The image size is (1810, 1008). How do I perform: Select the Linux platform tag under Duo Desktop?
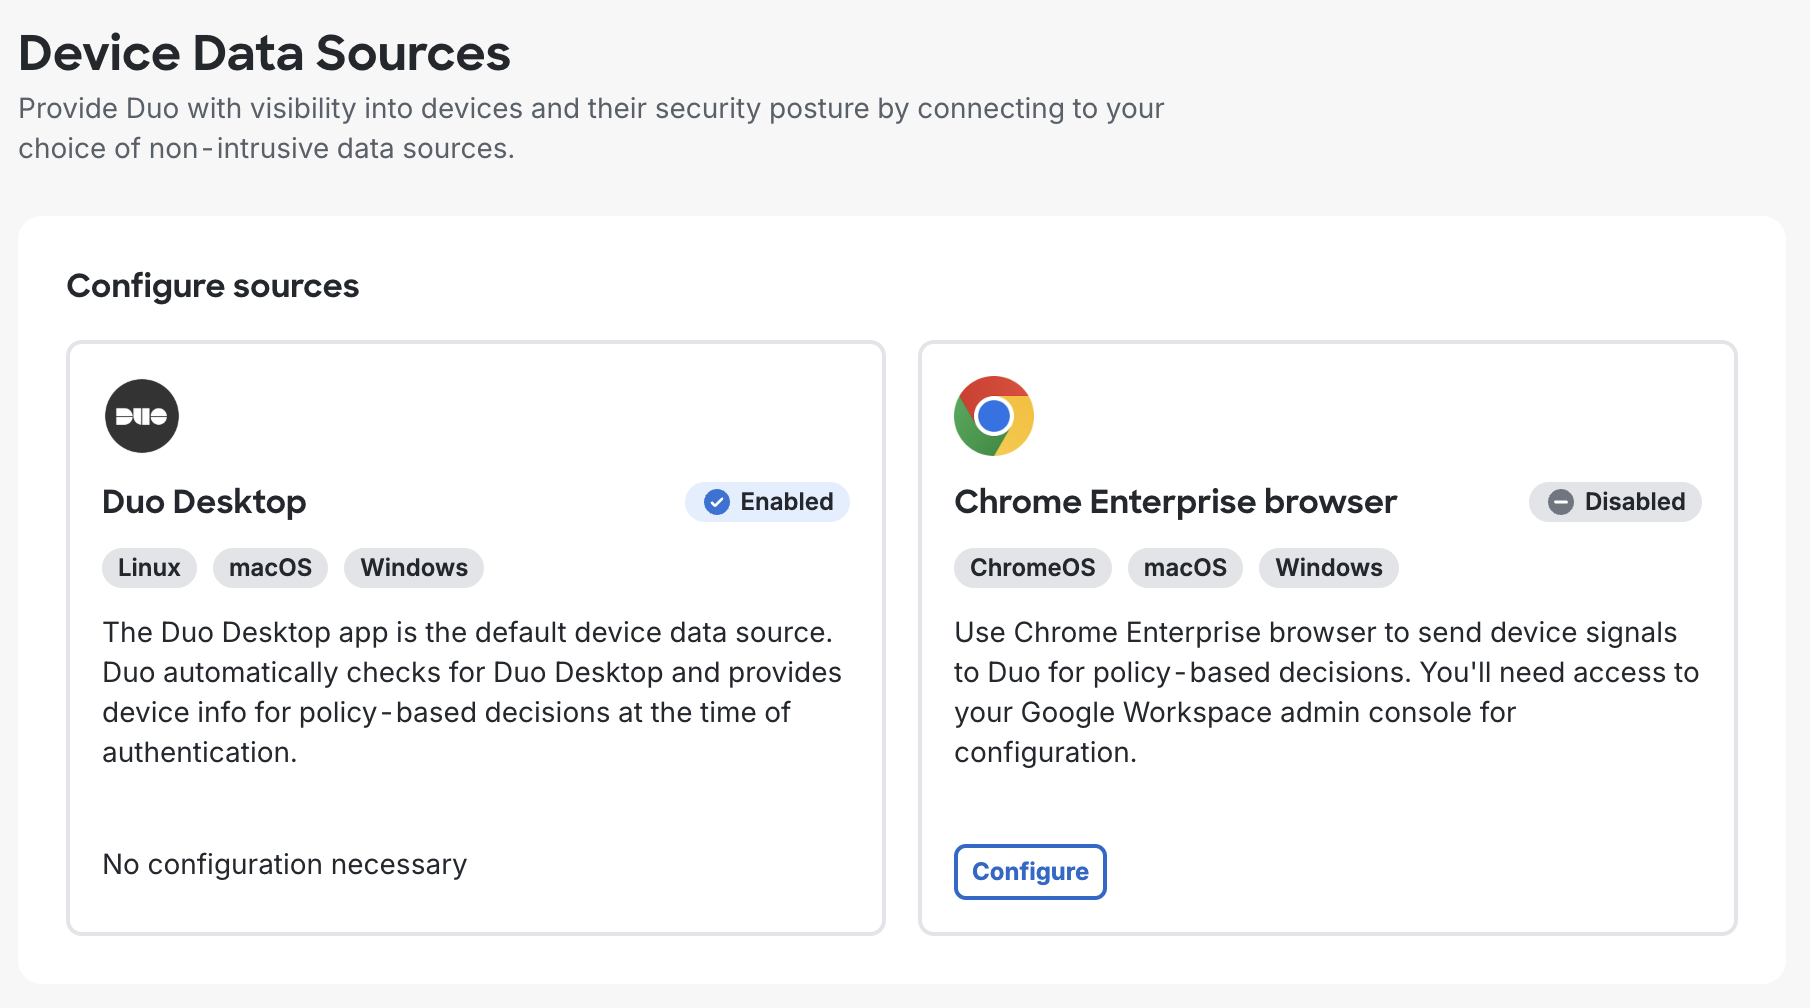click(x=148, y=567)
